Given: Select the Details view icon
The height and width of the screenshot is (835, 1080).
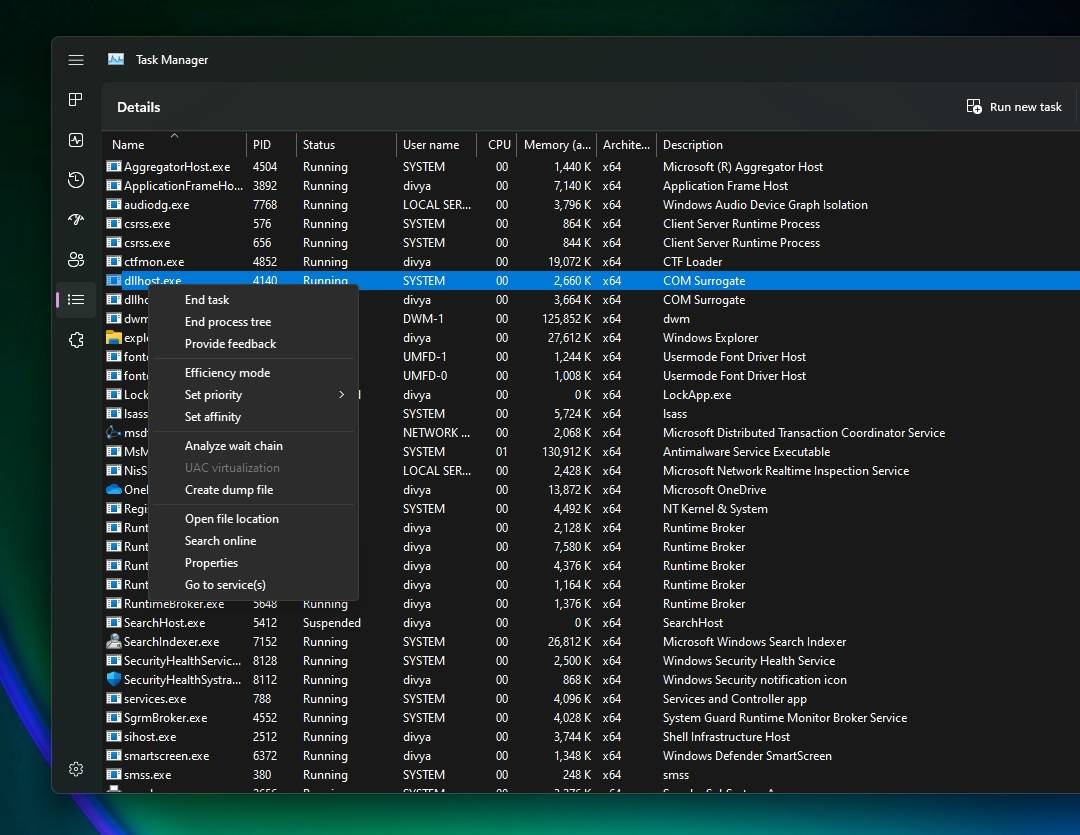Looking at the screenshot, I should (x=75, y=299).
